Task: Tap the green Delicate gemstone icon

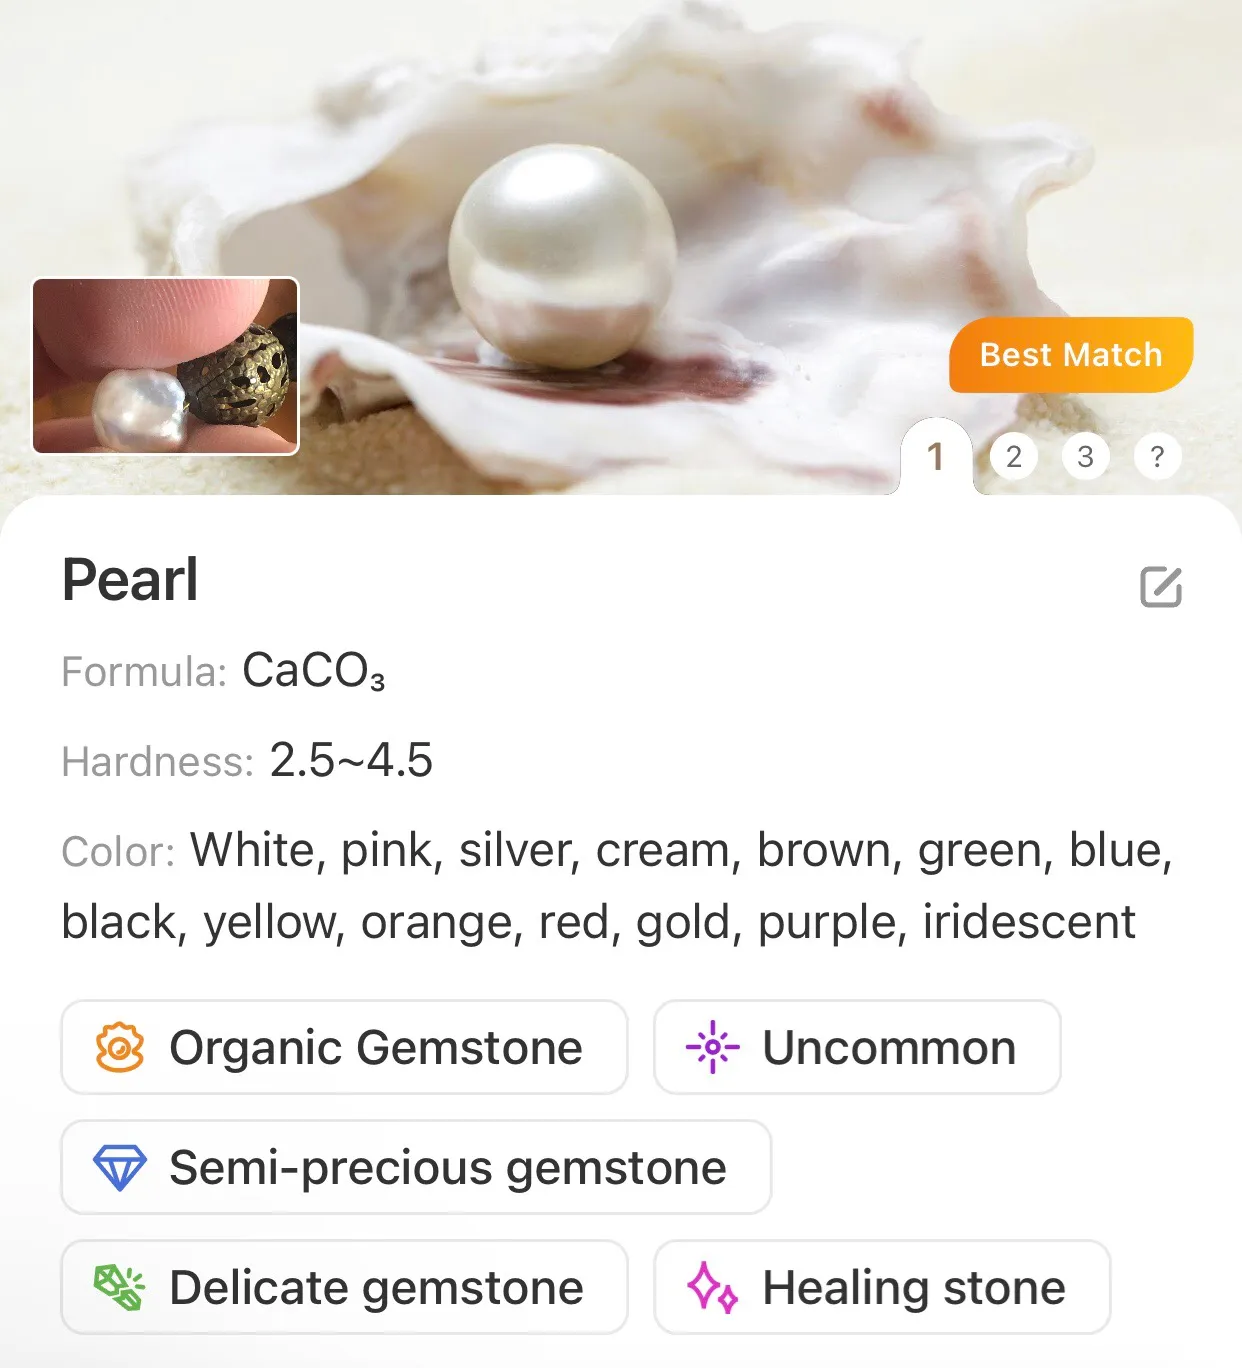Action: [120, 1287]
